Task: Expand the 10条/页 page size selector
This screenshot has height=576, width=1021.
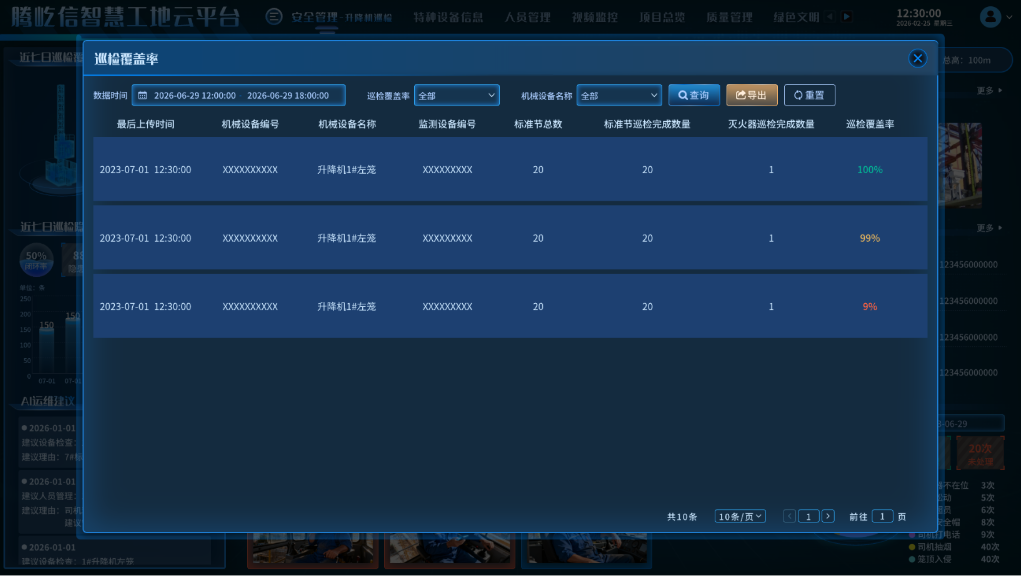Action: point(740,516)
